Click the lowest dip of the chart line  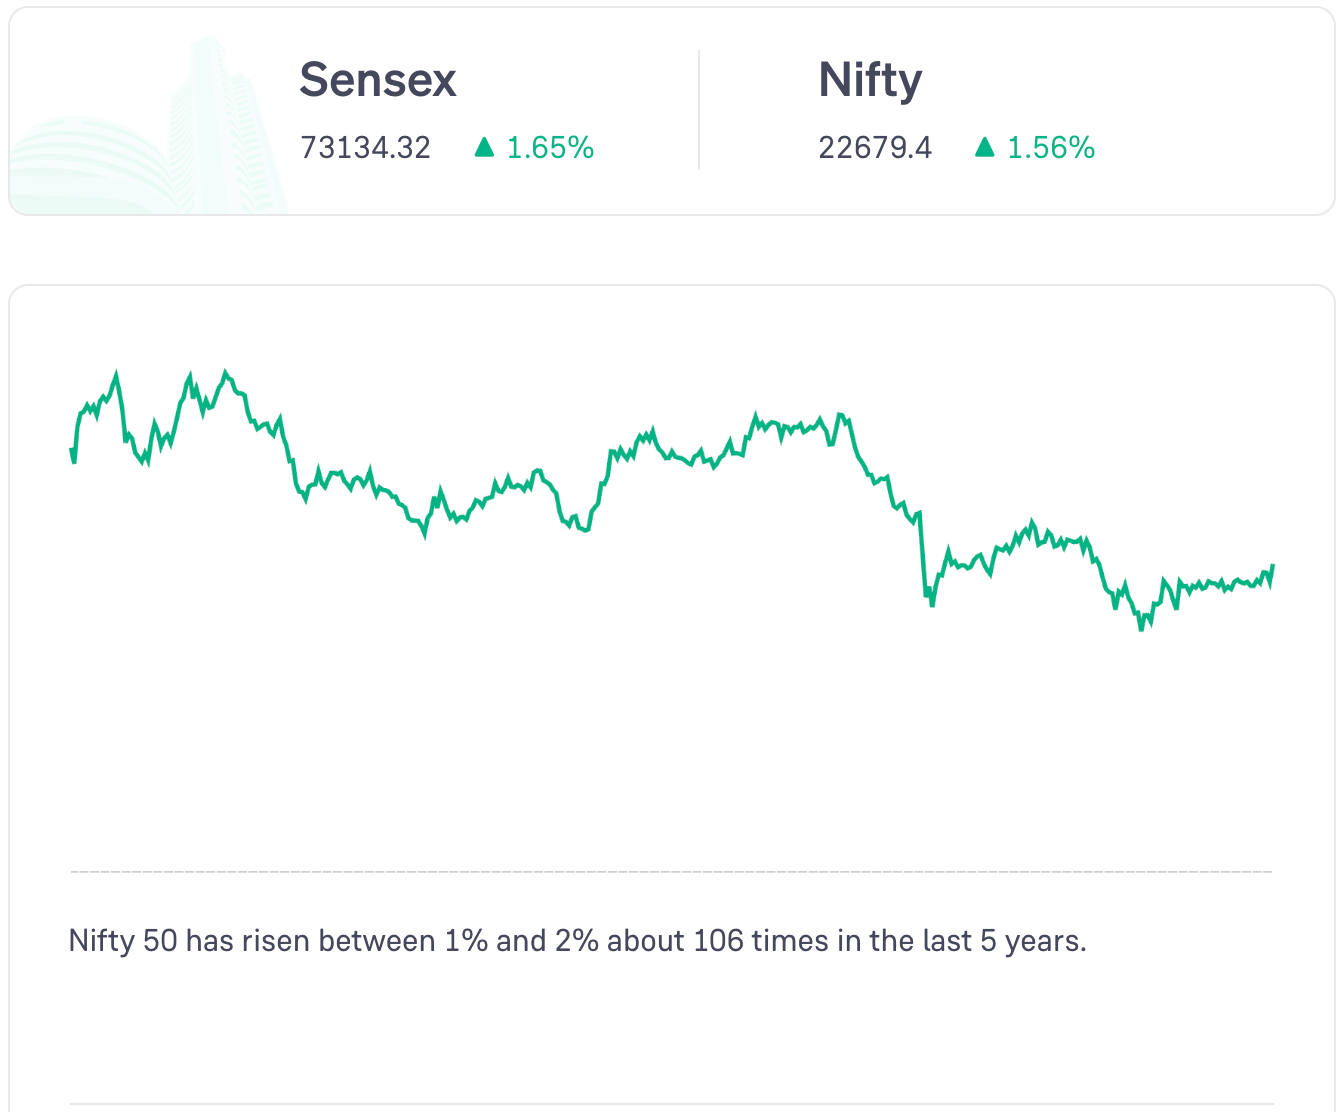pyautogui.click(x=1141, y=628)
